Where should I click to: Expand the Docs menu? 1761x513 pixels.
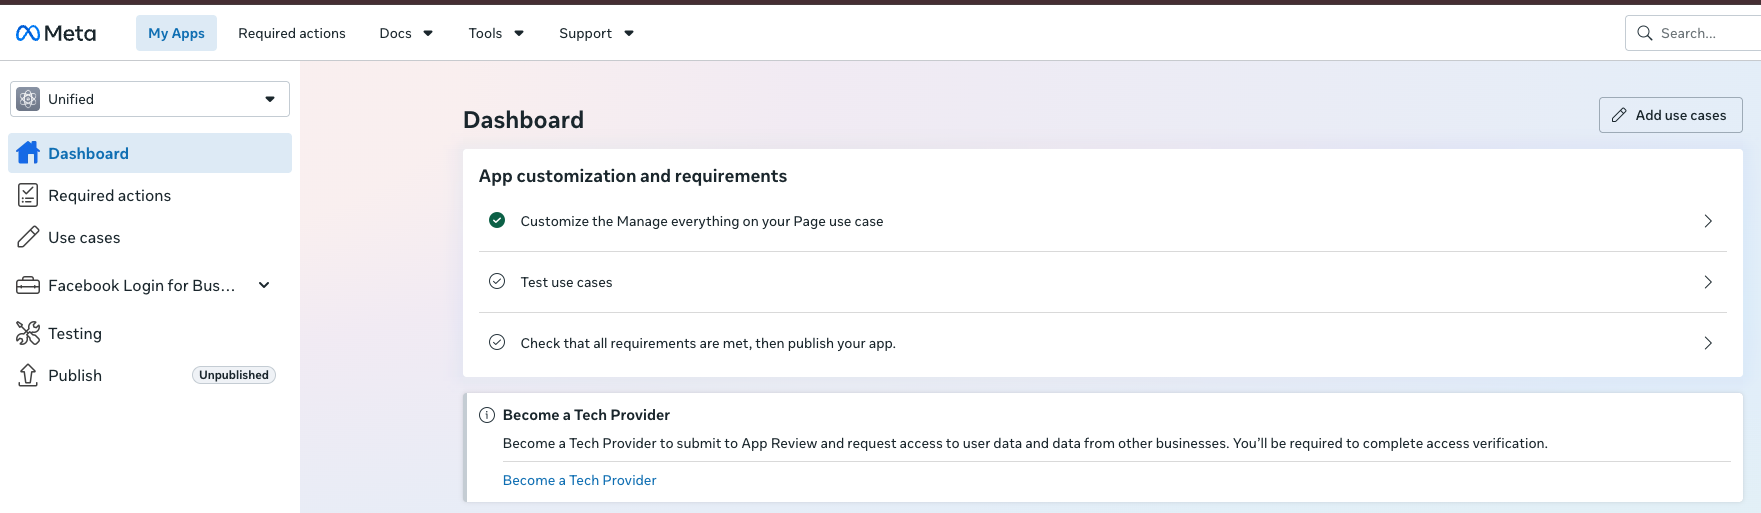(x=406, y=33)
